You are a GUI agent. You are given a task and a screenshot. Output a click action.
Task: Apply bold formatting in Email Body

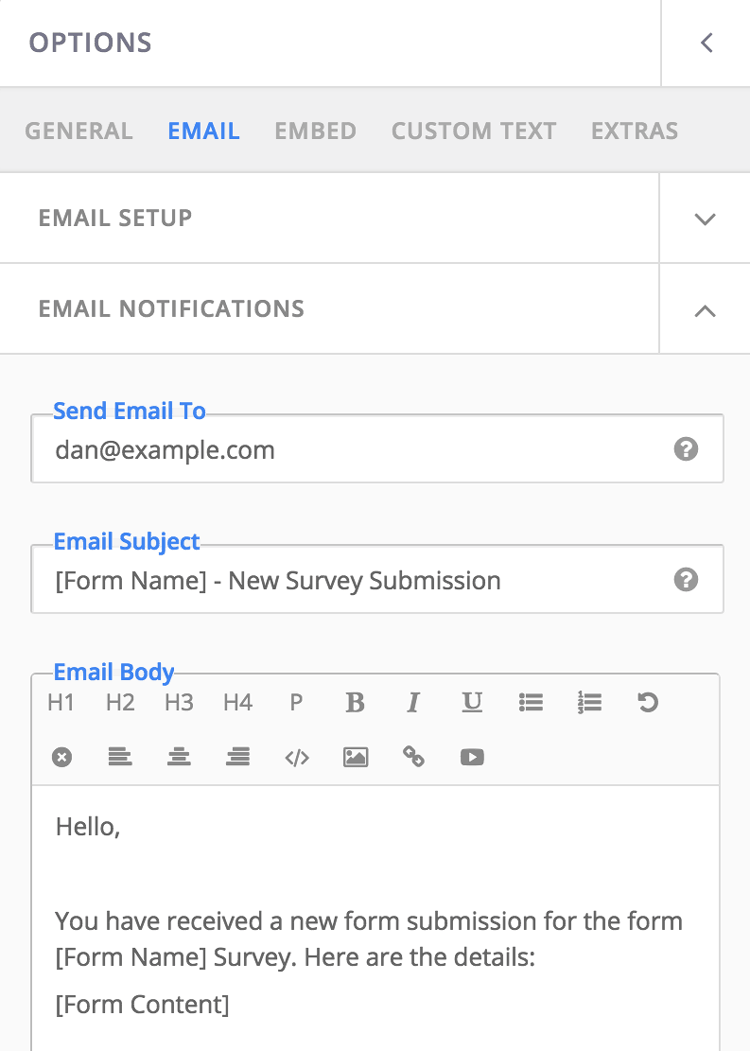pyautogui.click(x=355, y=702)
